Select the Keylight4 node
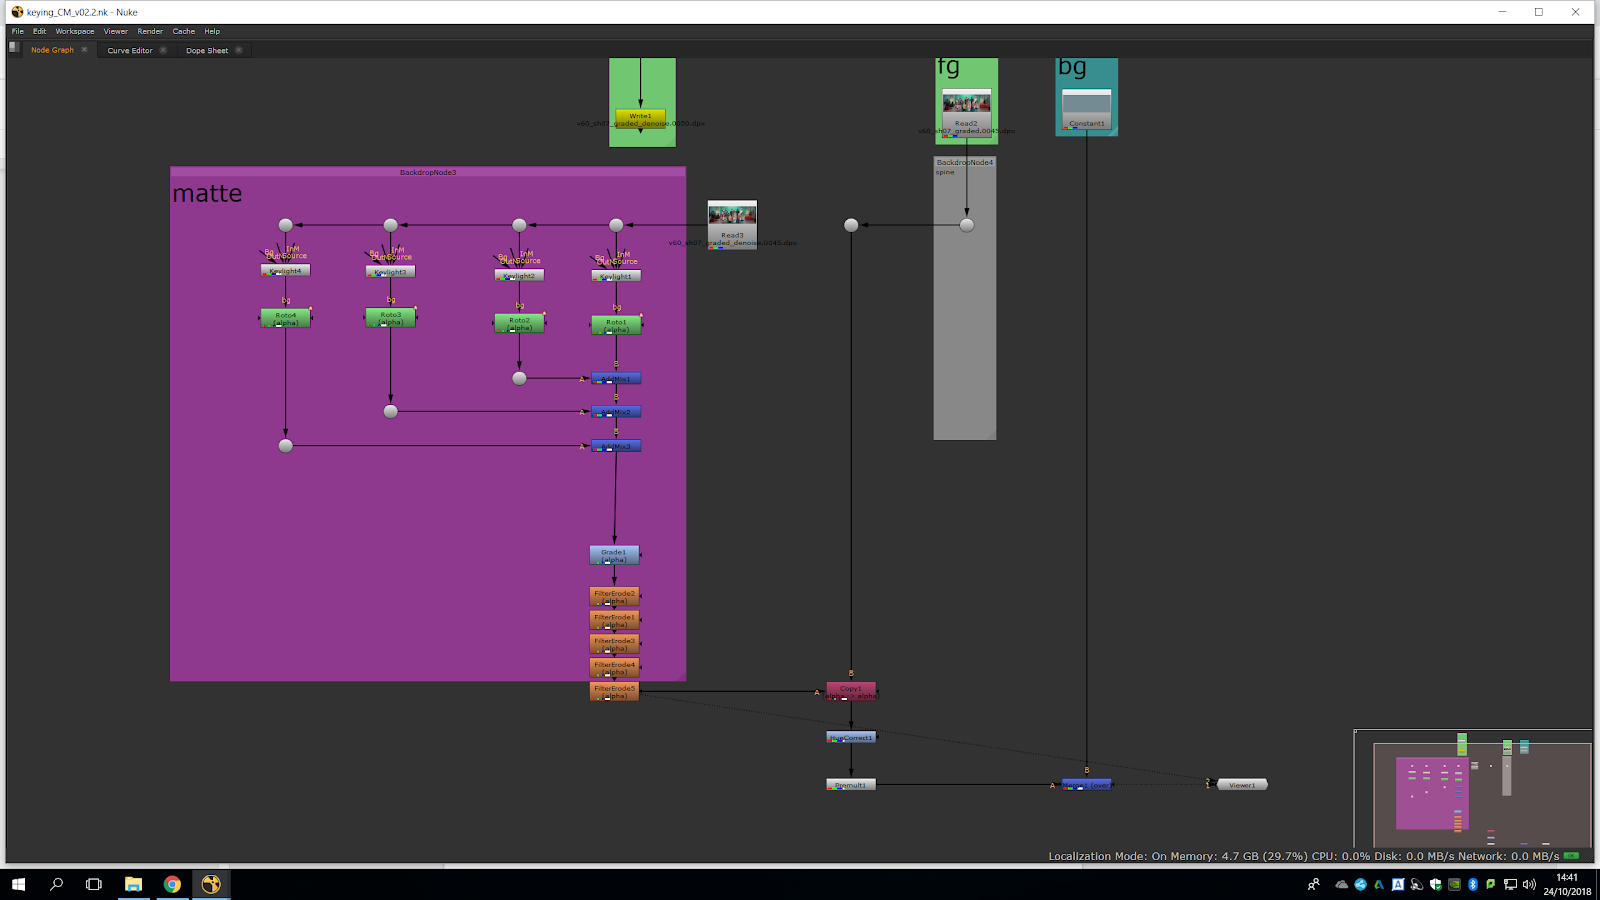 point(285,270)
